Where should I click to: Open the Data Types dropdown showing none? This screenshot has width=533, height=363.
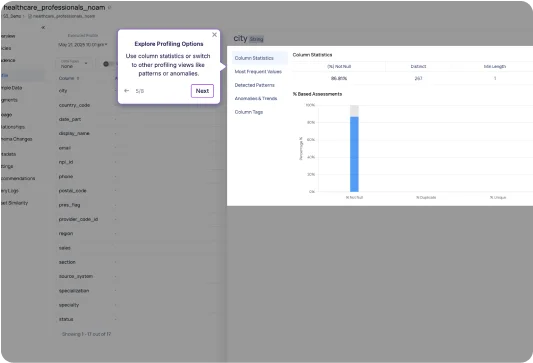[x=73, y=64]
